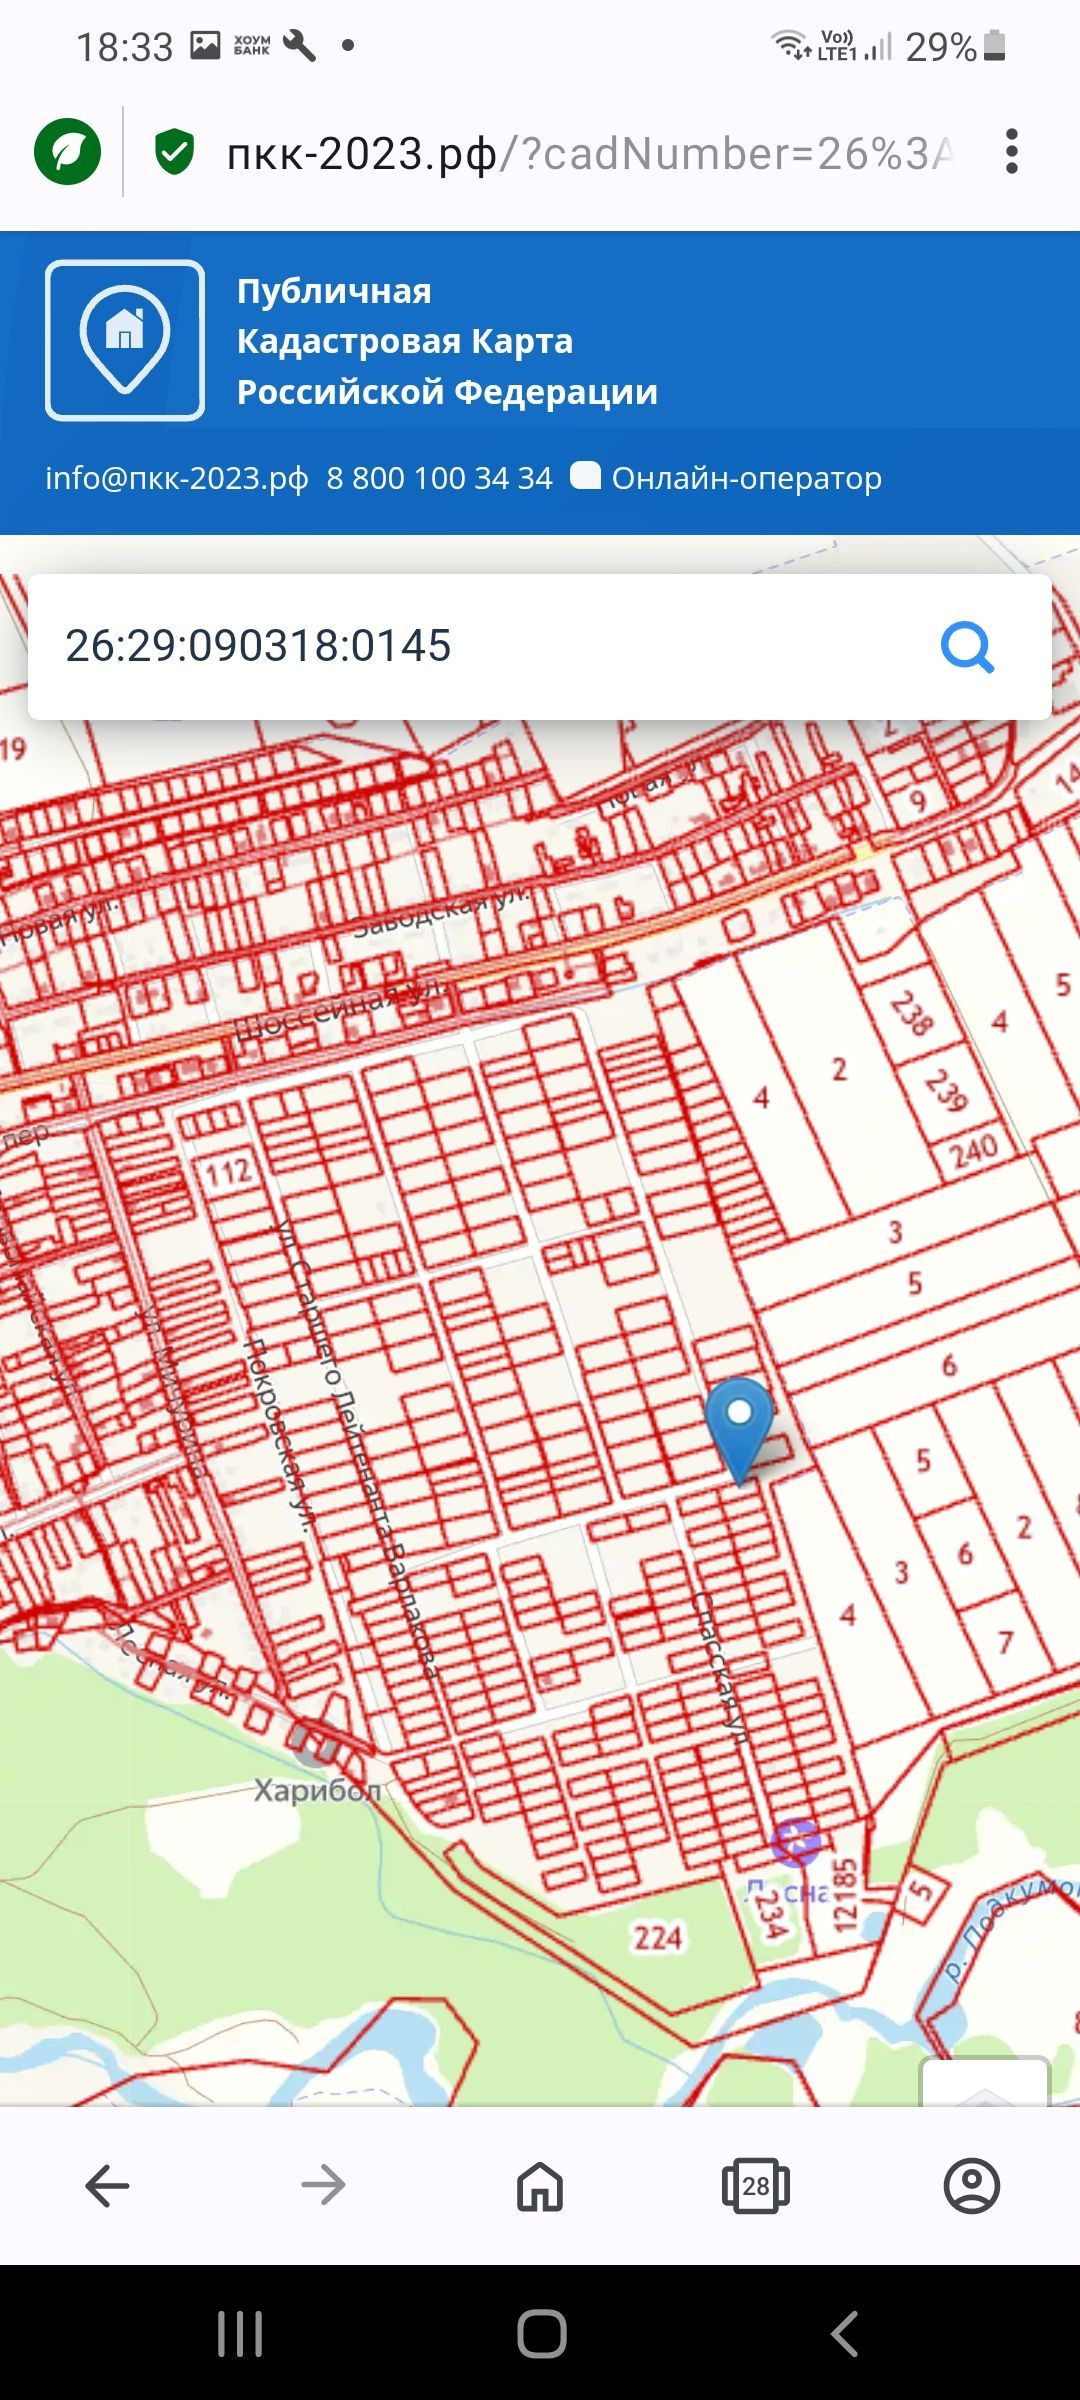Go back with browser back arrow
This screenshot has height=2400, width=1080.
[x=107, y=2186]
